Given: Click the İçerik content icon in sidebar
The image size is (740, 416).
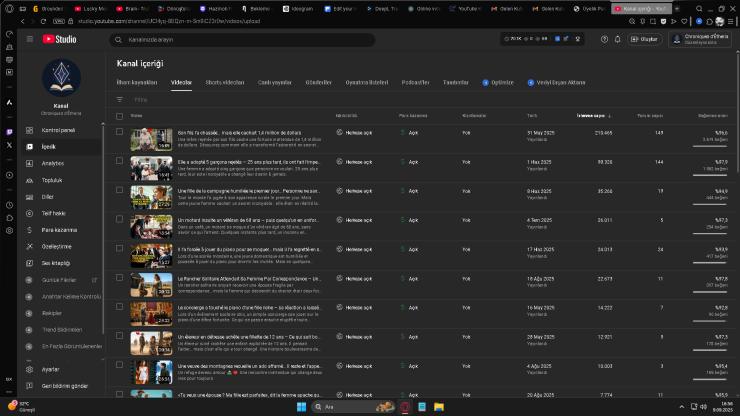Looking at the screenshot, I should 29,147.
